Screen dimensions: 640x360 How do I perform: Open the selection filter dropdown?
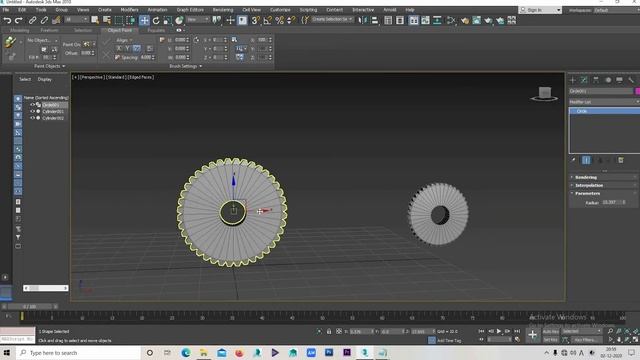click(x=76, y=20)
